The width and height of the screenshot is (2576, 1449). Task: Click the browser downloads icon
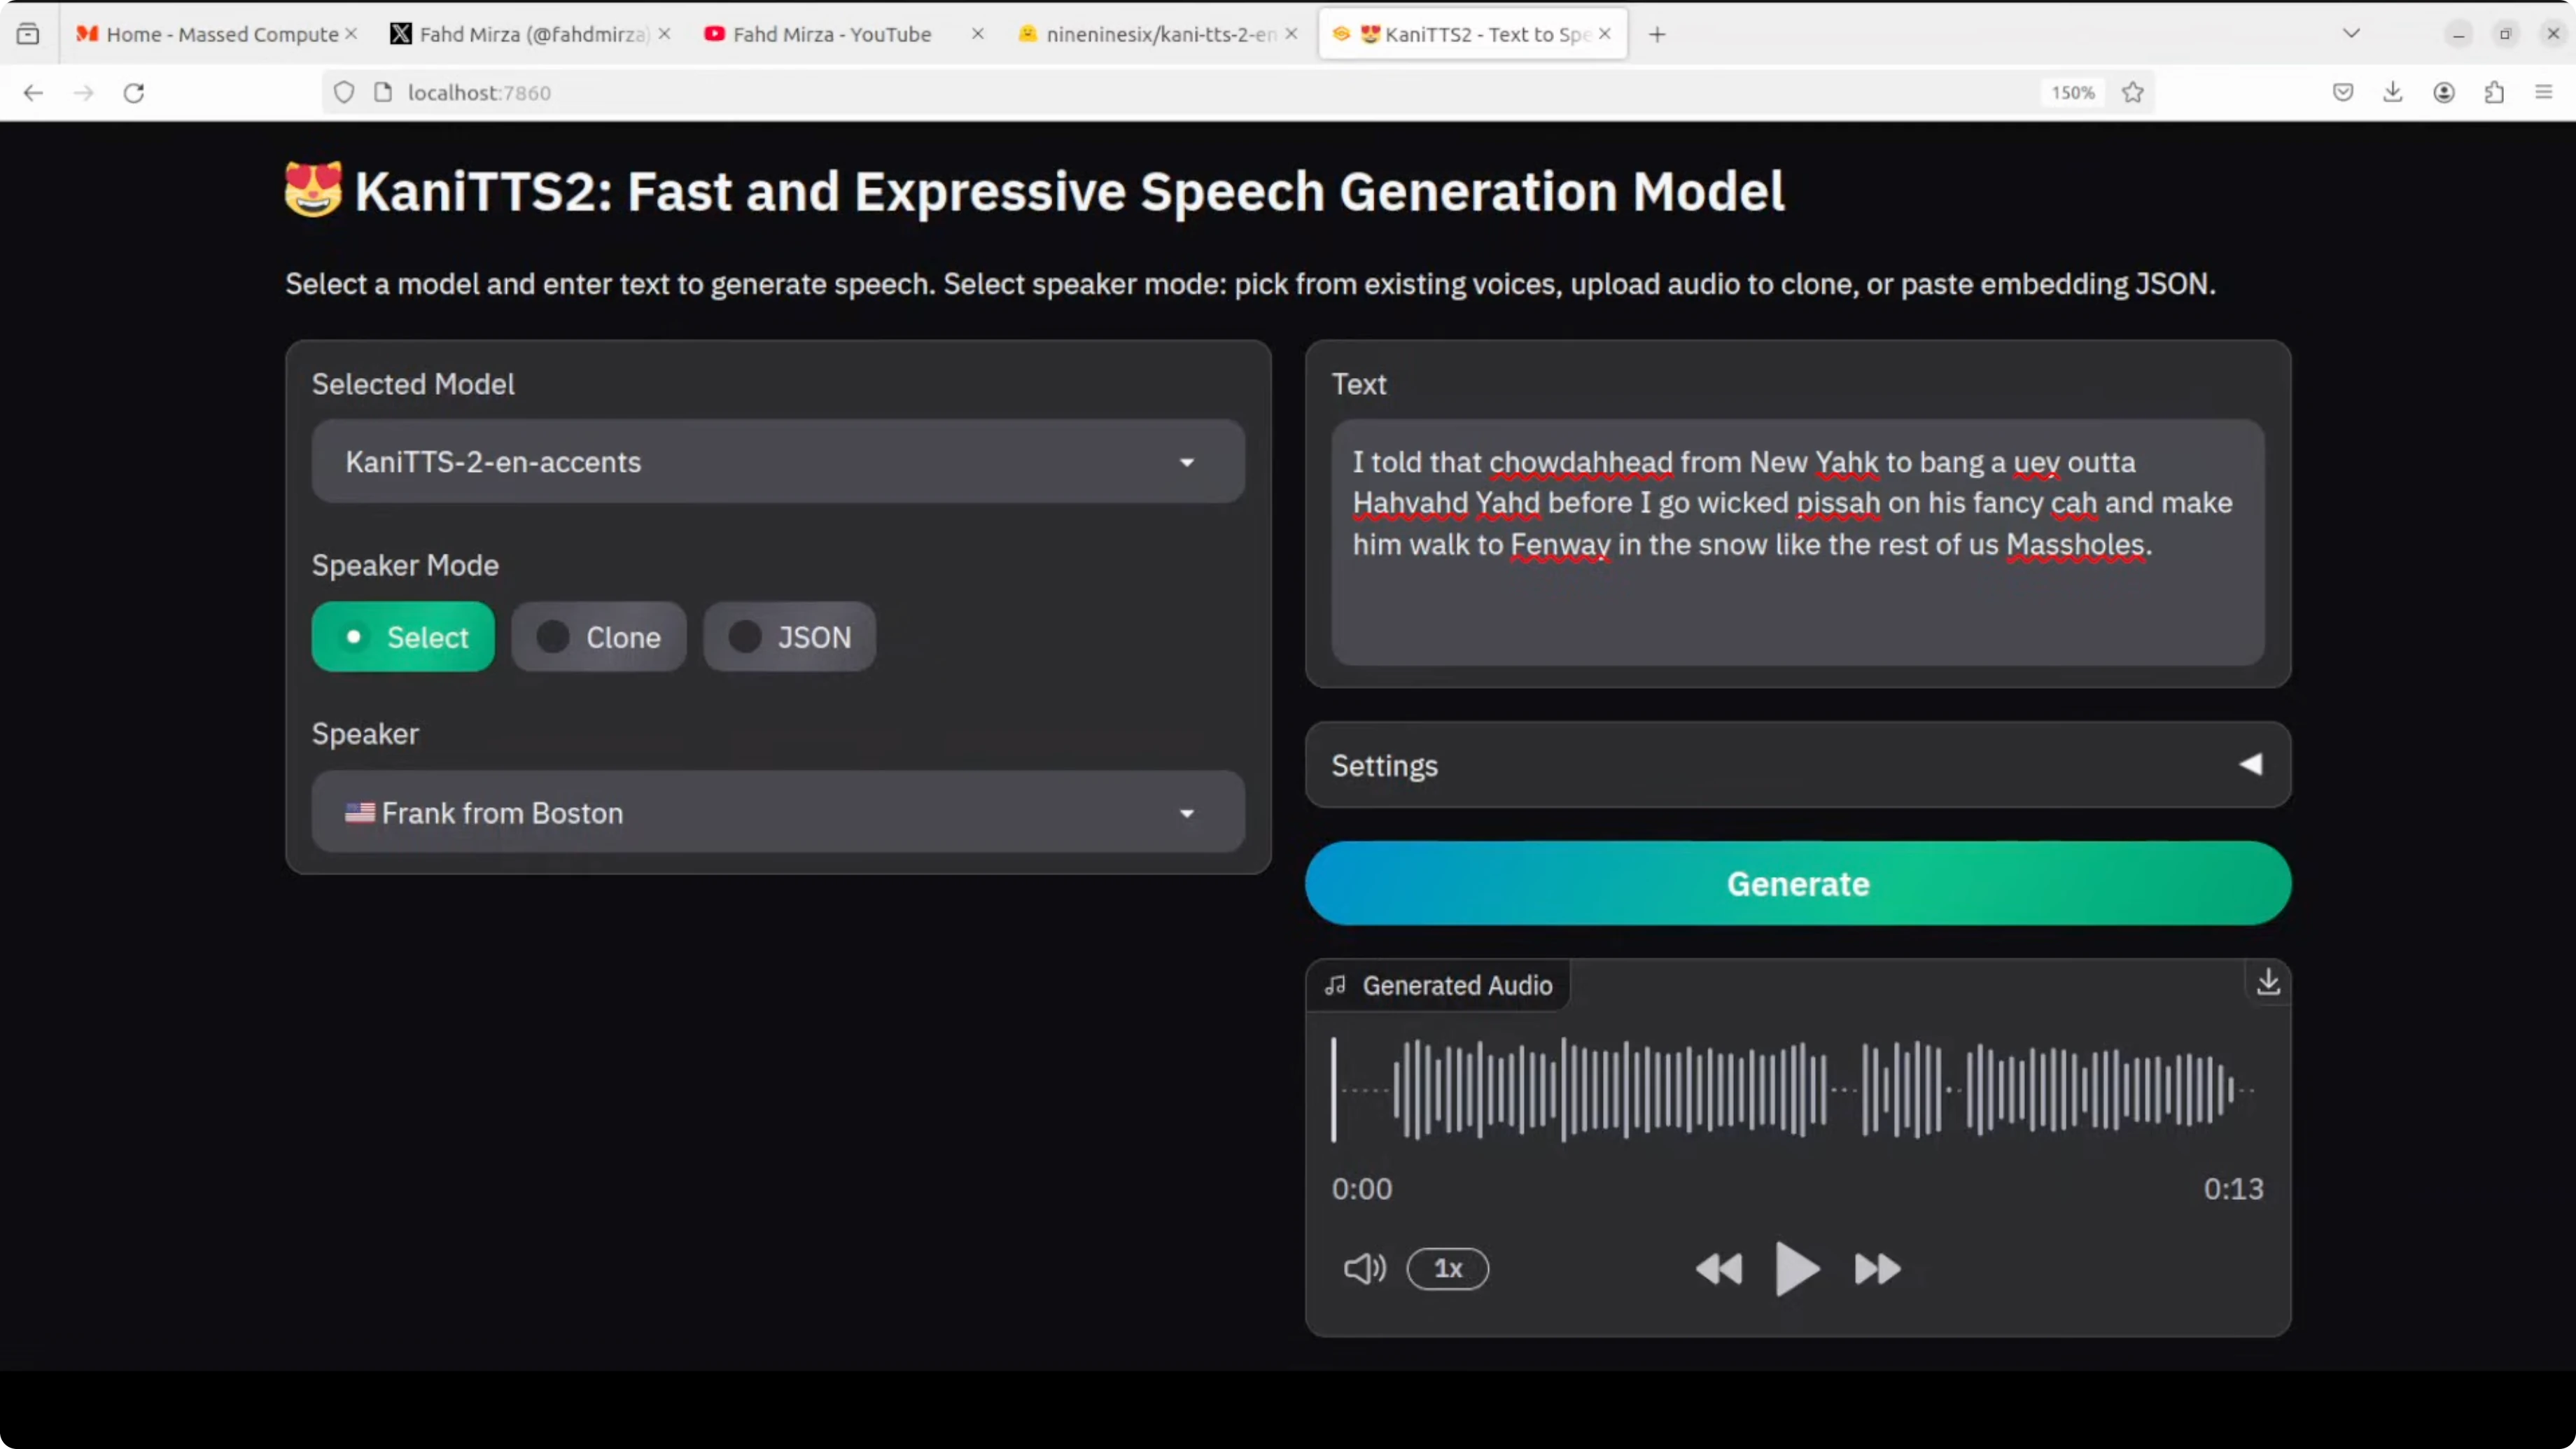[2393, 92]
